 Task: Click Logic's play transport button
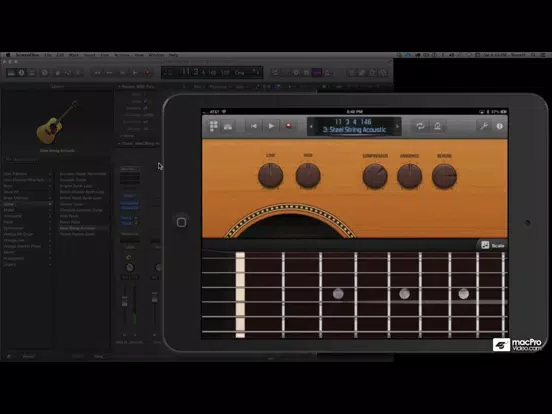(135, 73)
